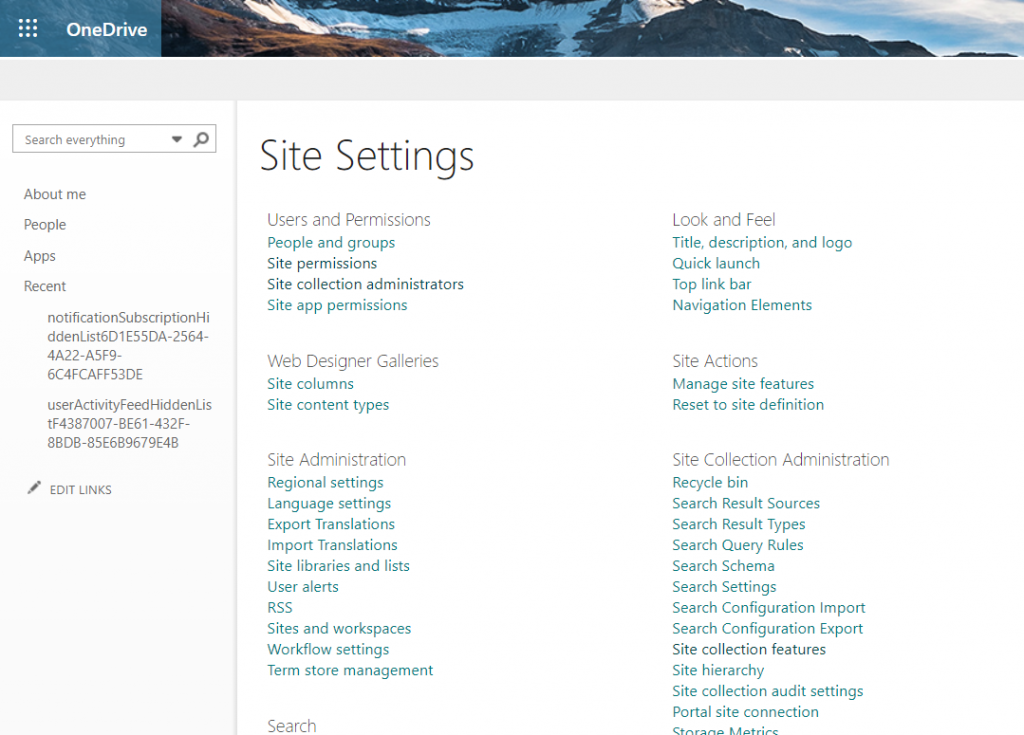The image size is (1024, 735).
Task: Open Workflow settings
Action: 328,649
